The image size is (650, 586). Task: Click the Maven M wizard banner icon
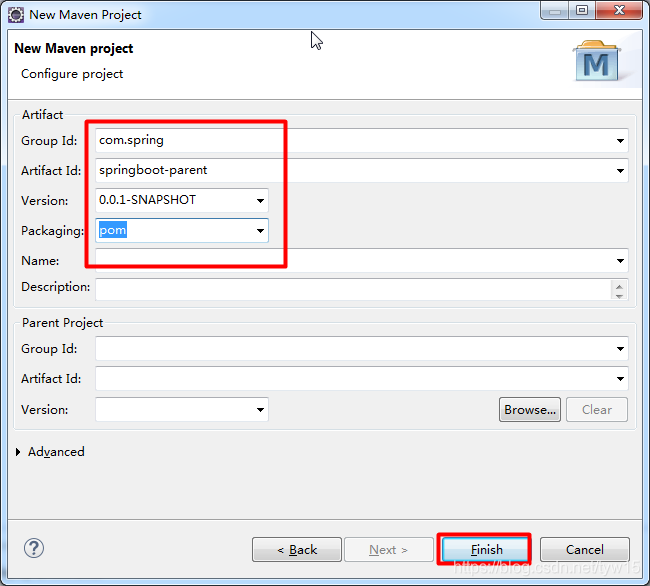[597, 61]
